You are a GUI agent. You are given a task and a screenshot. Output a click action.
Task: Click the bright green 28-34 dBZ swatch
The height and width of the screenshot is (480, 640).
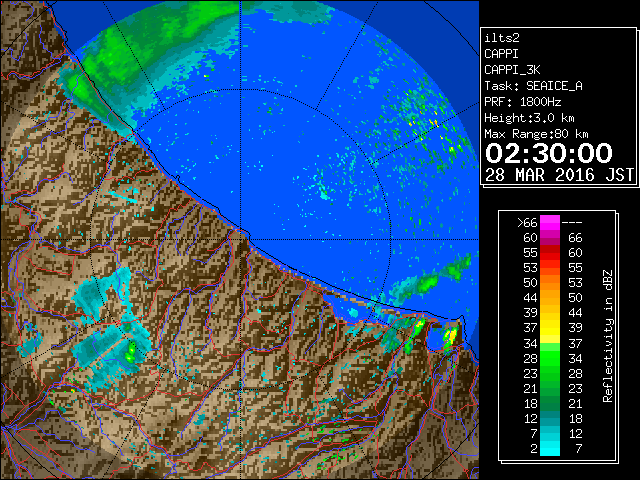[550, 358]
